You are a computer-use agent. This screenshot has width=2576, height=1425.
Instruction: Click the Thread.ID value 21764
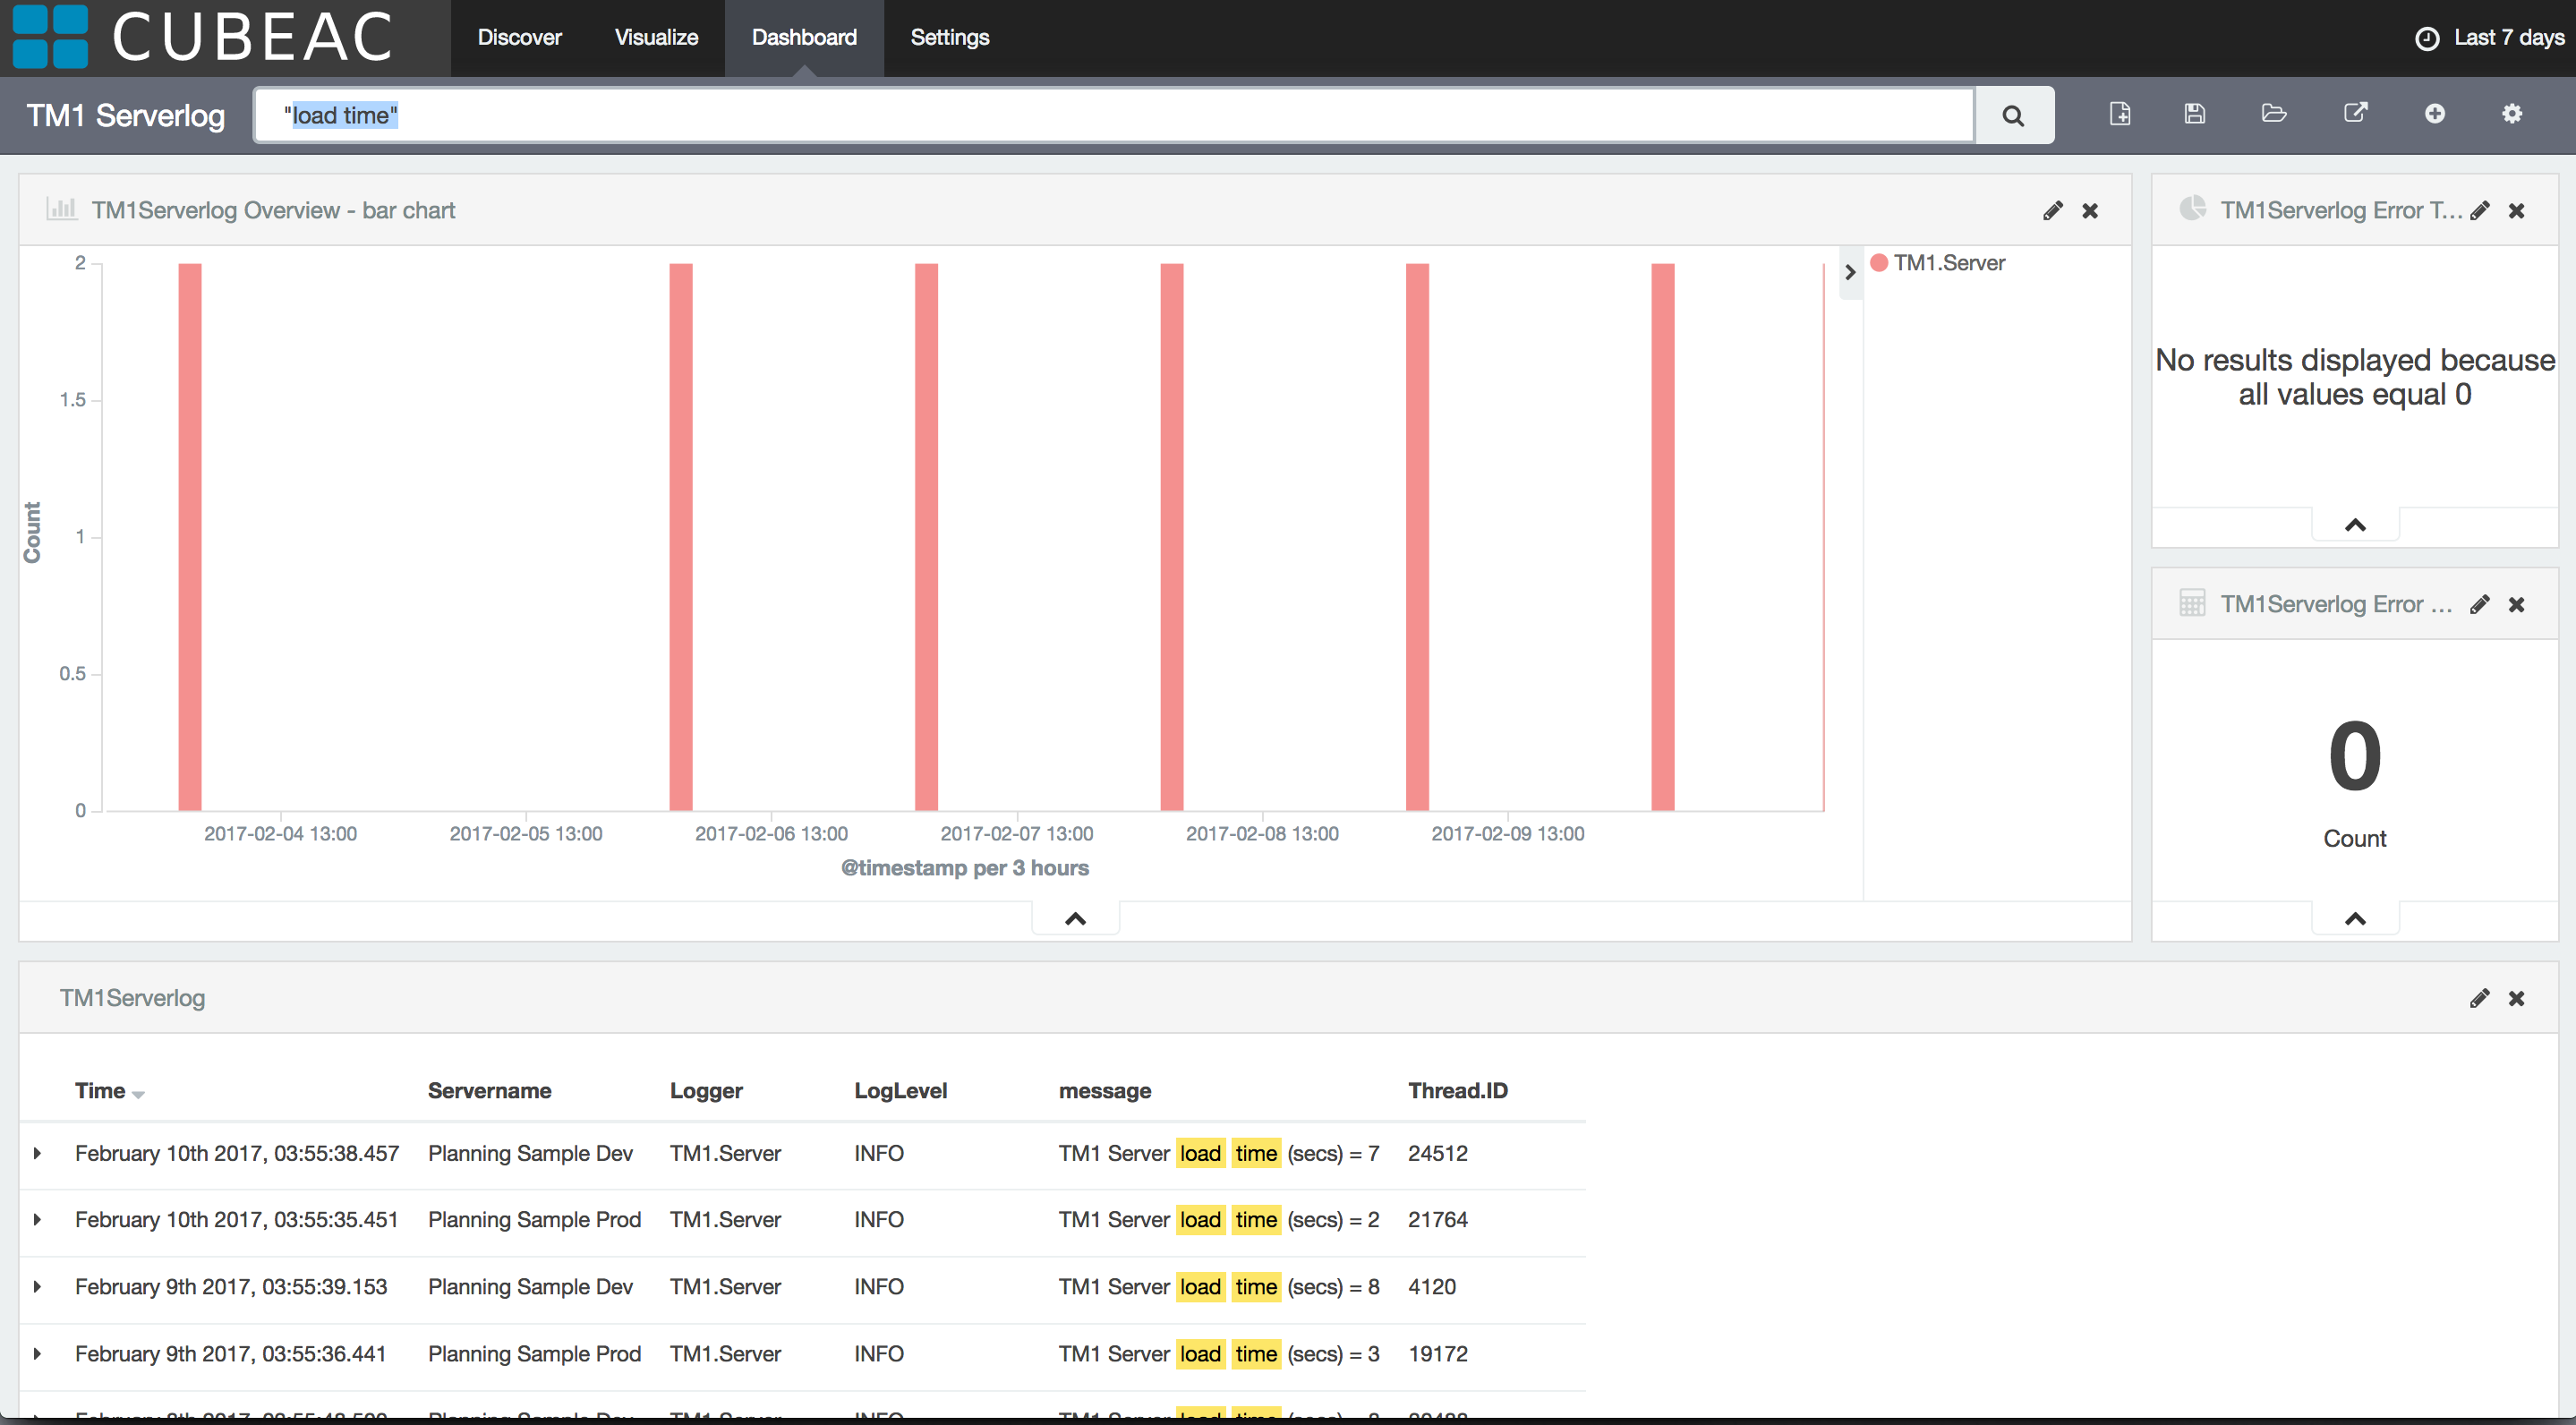[x=1437, y=1219]
